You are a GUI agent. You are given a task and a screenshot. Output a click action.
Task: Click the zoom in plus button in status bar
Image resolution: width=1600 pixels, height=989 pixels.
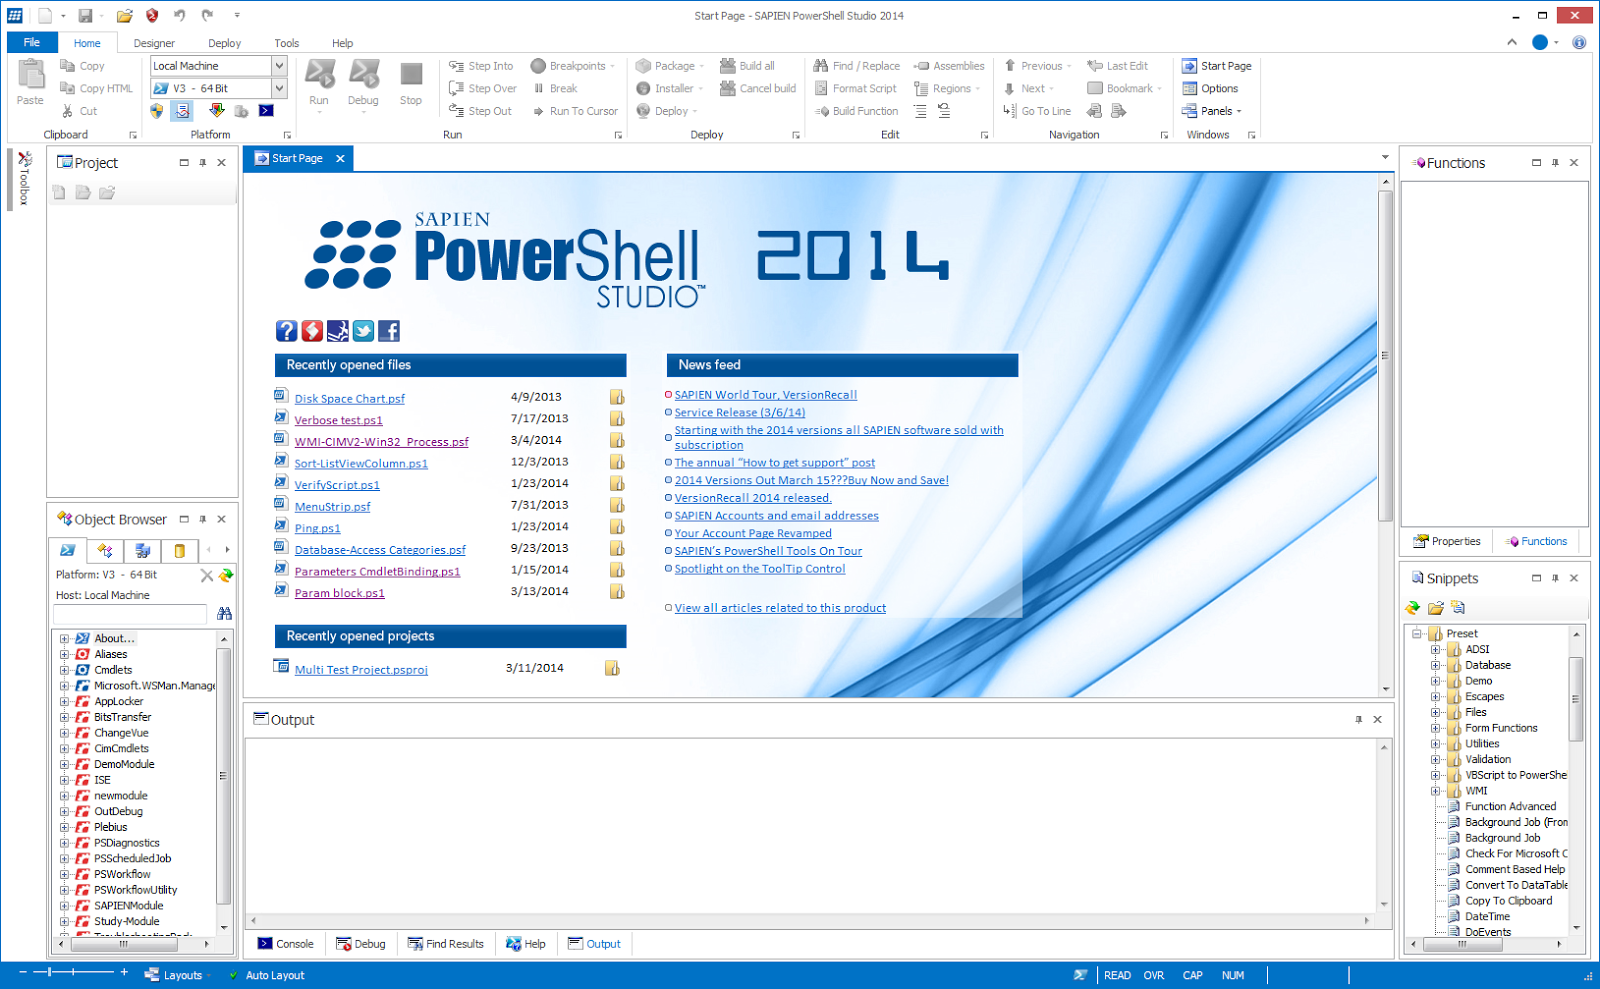point(124,972)
